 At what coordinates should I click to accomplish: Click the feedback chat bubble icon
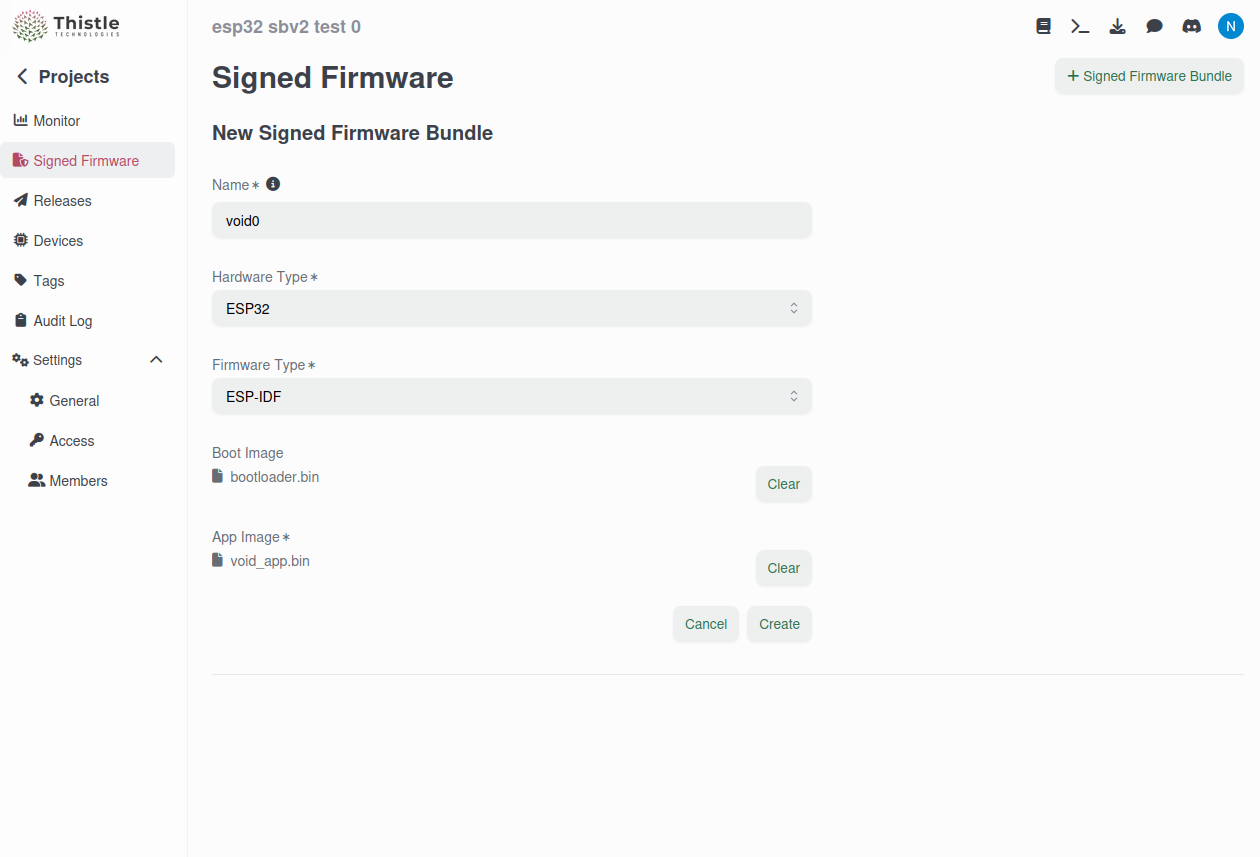click(x=1154, y=26)
